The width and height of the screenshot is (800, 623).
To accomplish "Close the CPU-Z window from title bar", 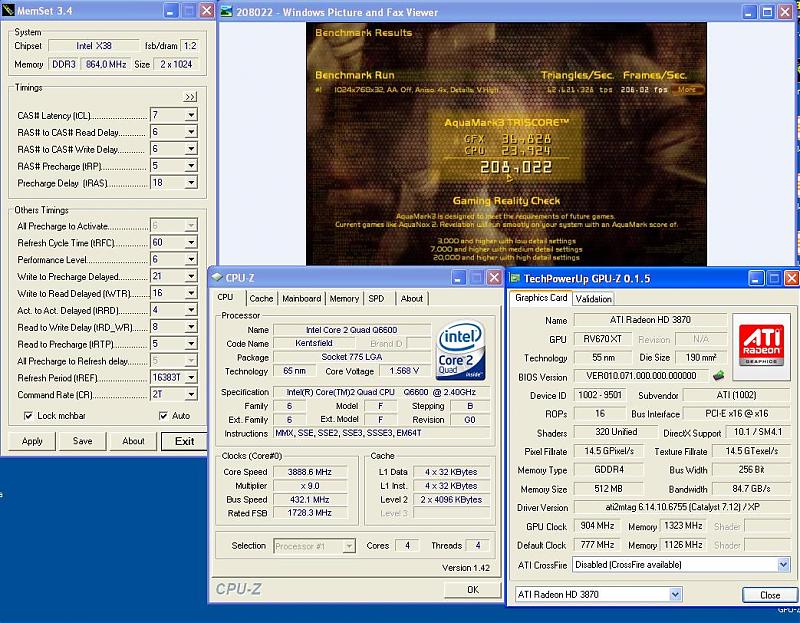I will [x=494, y=278].
